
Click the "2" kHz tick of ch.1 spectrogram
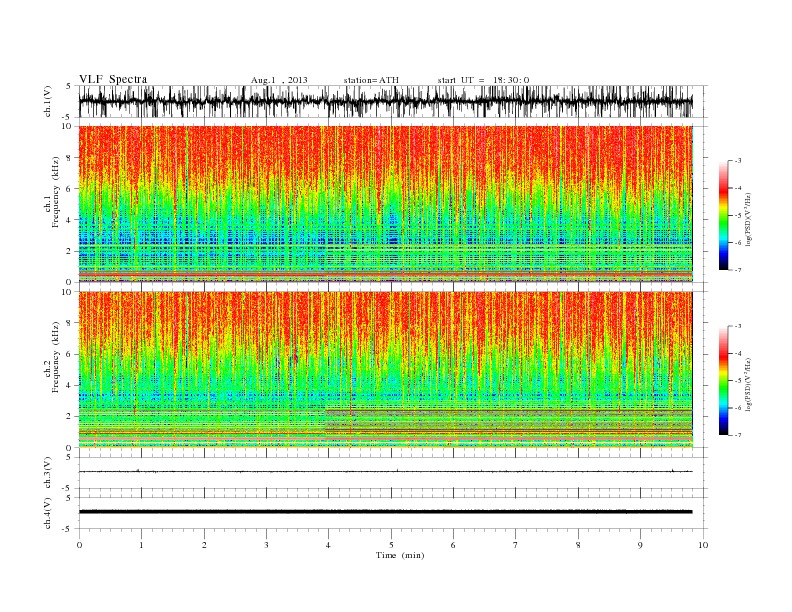tap(69, 251)
